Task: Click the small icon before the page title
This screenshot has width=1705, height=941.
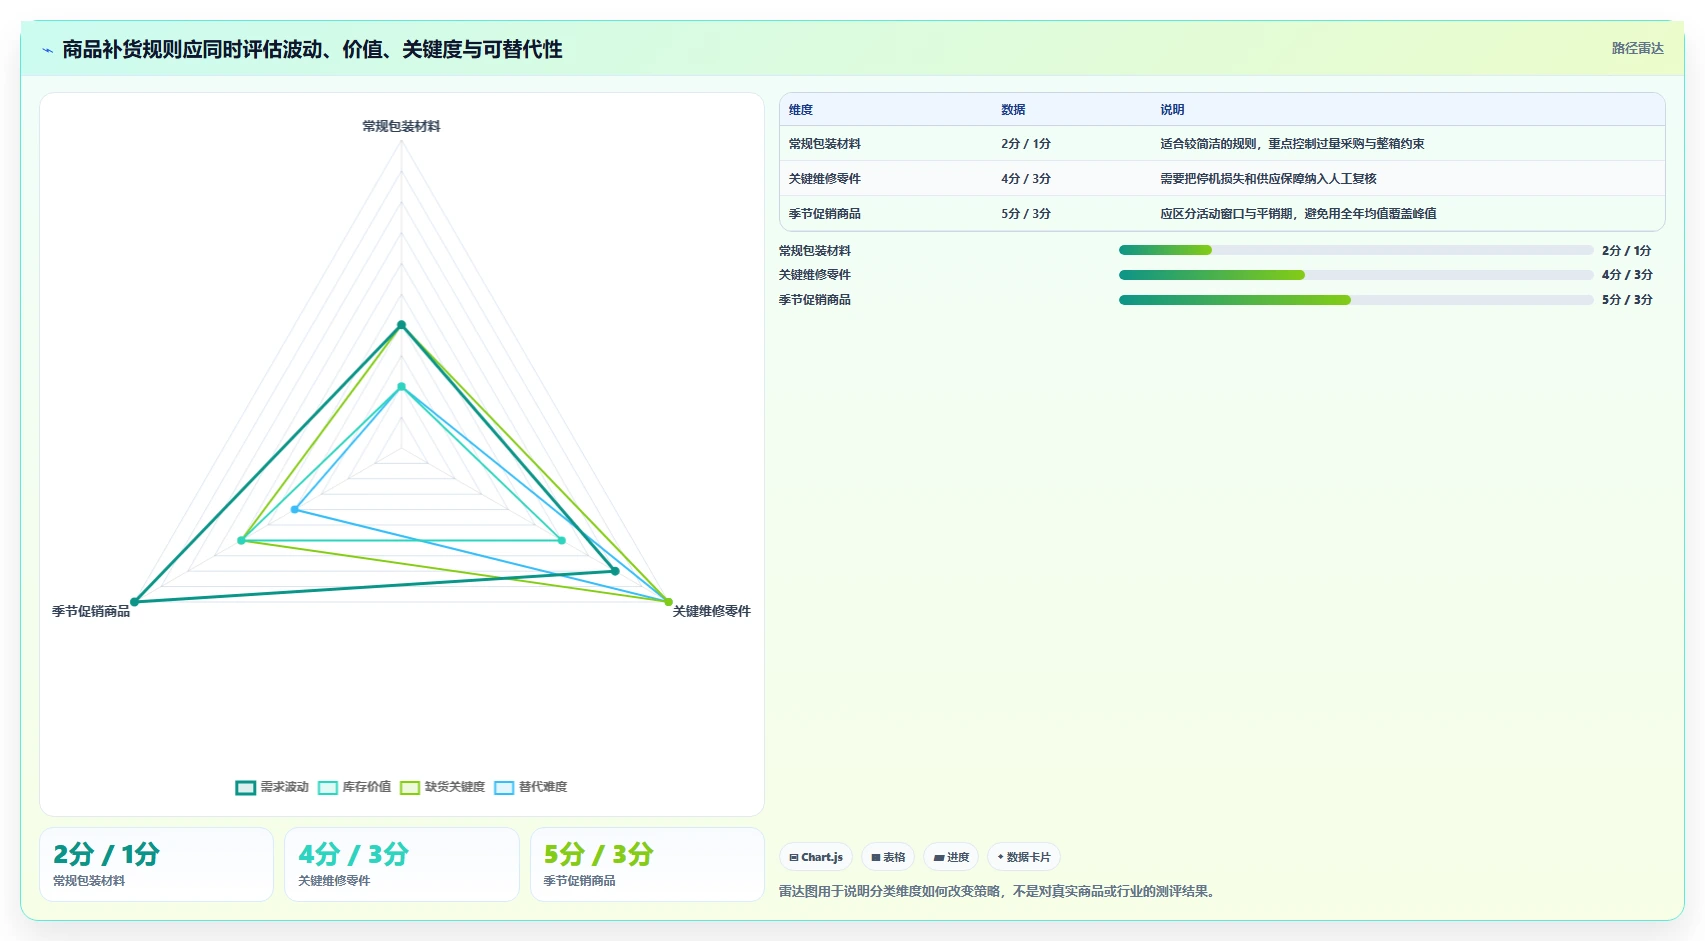Action: [x=47, y=50]
